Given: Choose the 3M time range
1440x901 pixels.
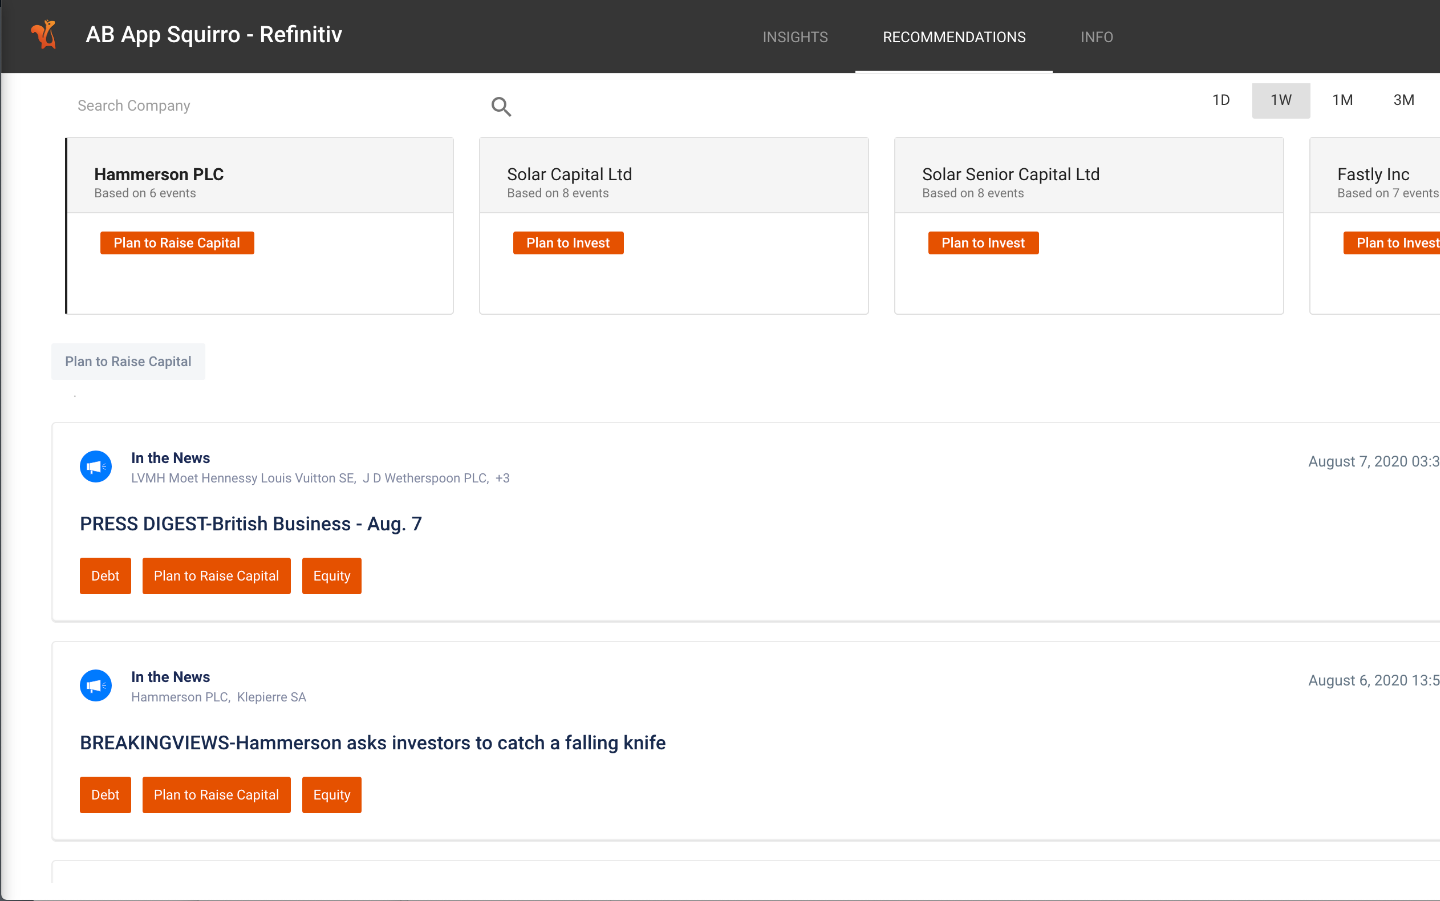Looking at the screenshot, I should point(1404,100).
